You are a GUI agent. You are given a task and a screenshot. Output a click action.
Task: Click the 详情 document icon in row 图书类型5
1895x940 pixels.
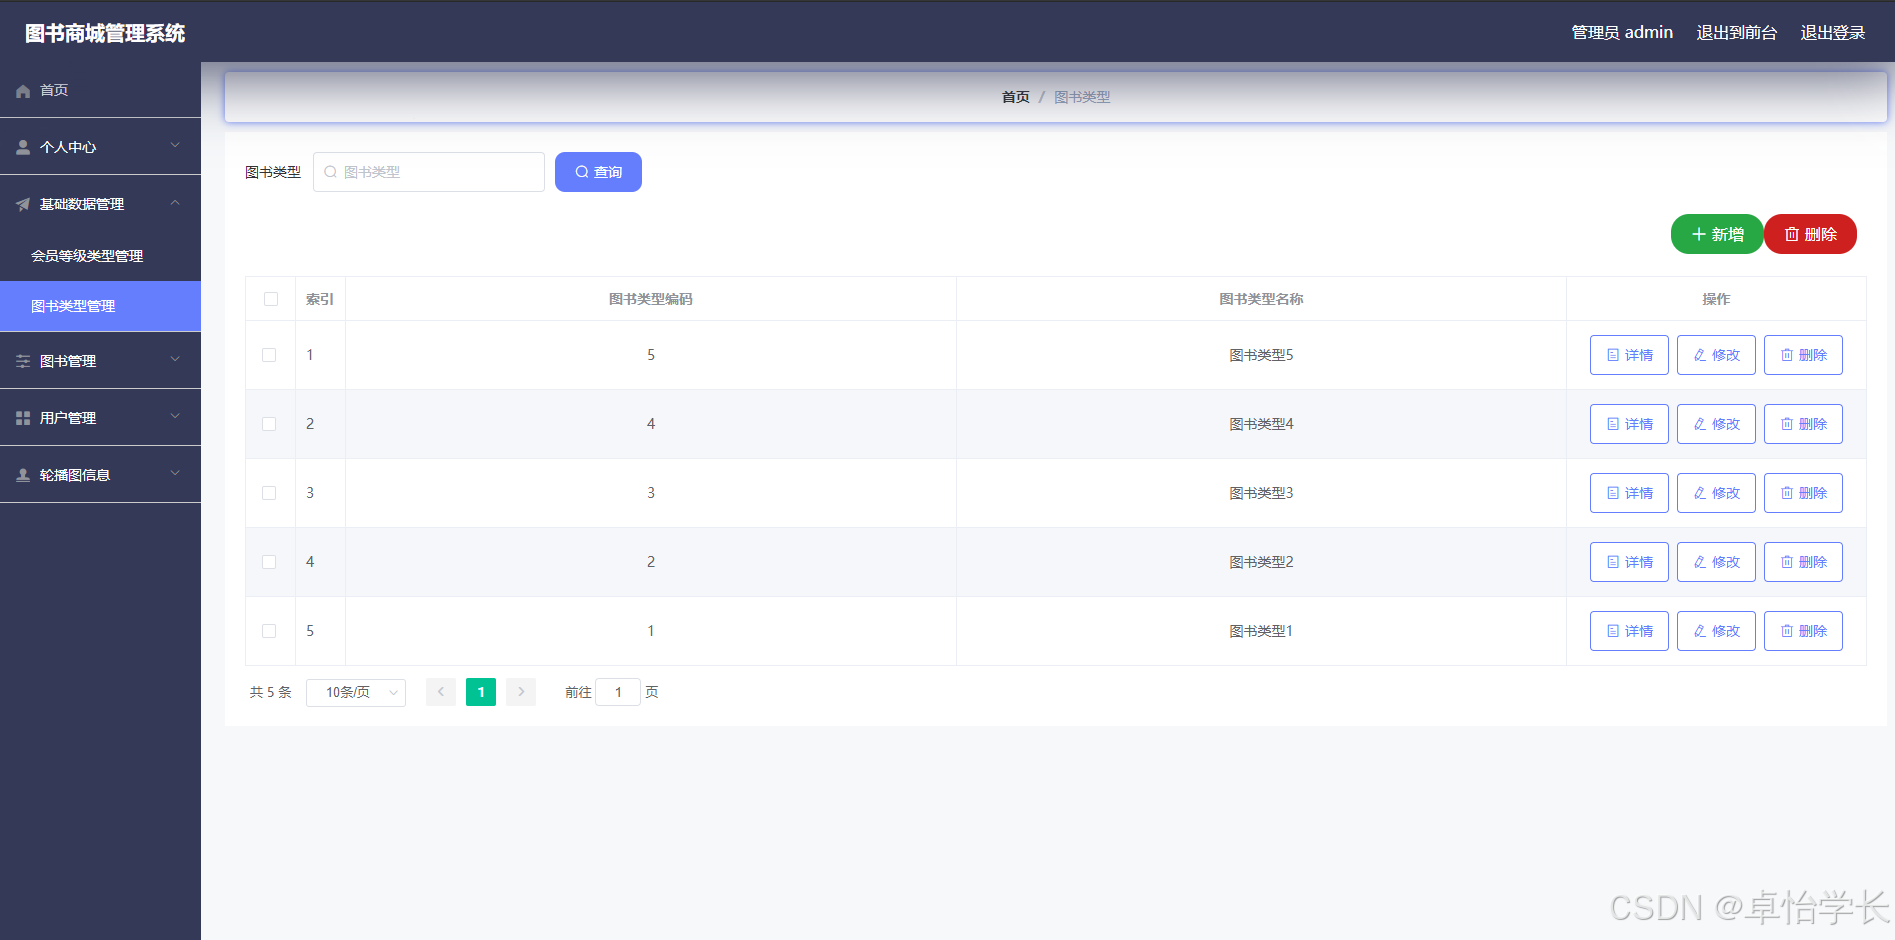pyautogui.click(x=1613, y=355)
